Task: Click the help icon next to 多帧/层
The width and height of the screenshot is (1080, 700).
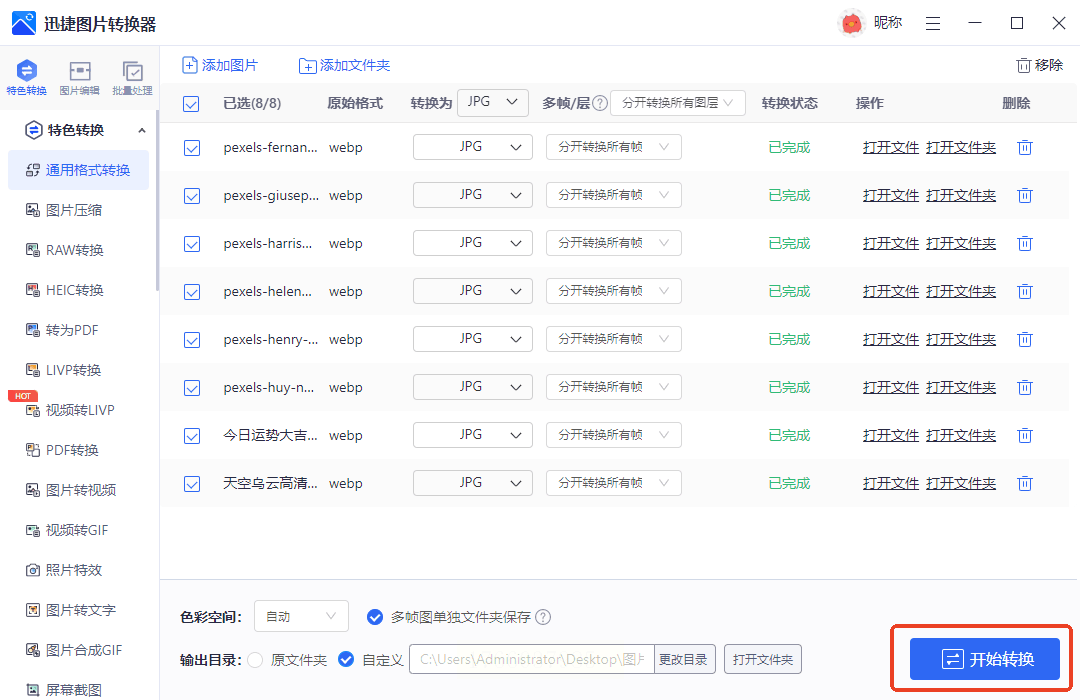Action: coord(600,103)
